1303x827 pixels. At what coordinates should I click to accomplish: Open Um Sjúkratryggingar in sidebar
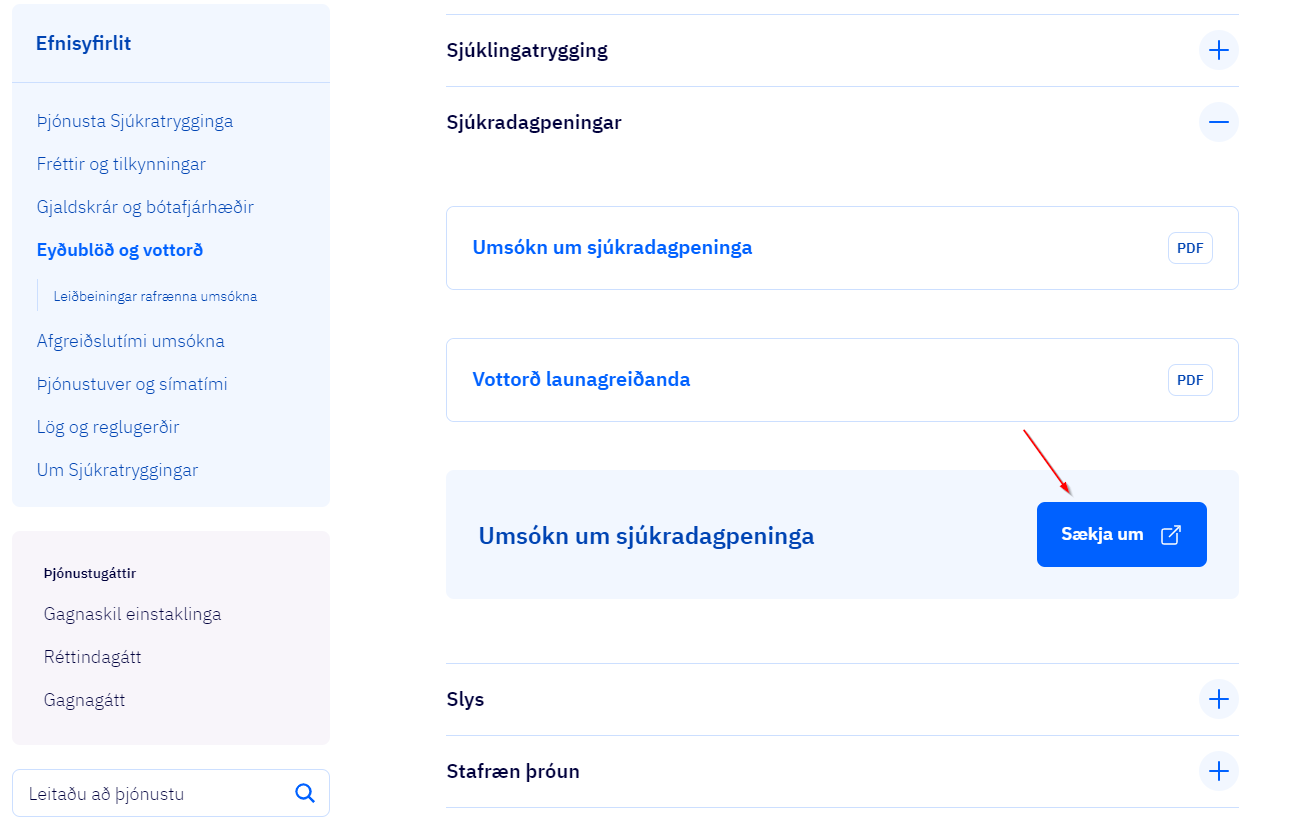[117, 470]
